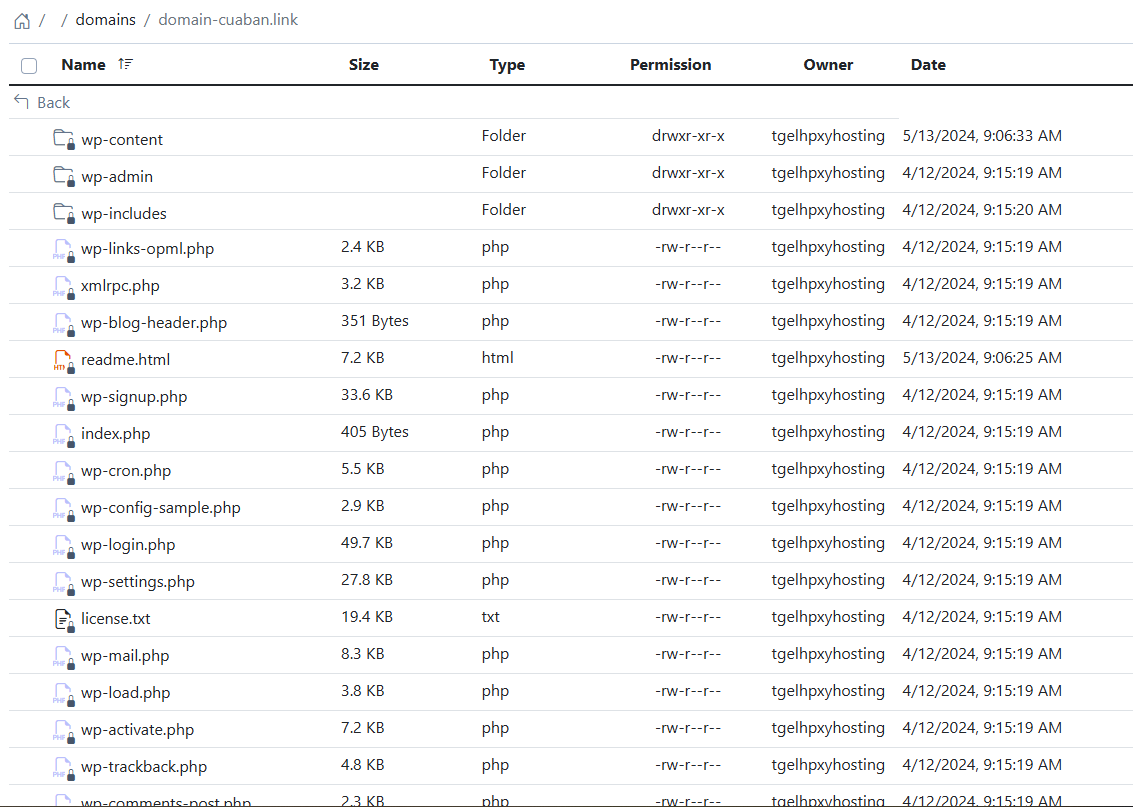
Task: Click the wp-trackback.php file icon
Action: click(64, 767)
